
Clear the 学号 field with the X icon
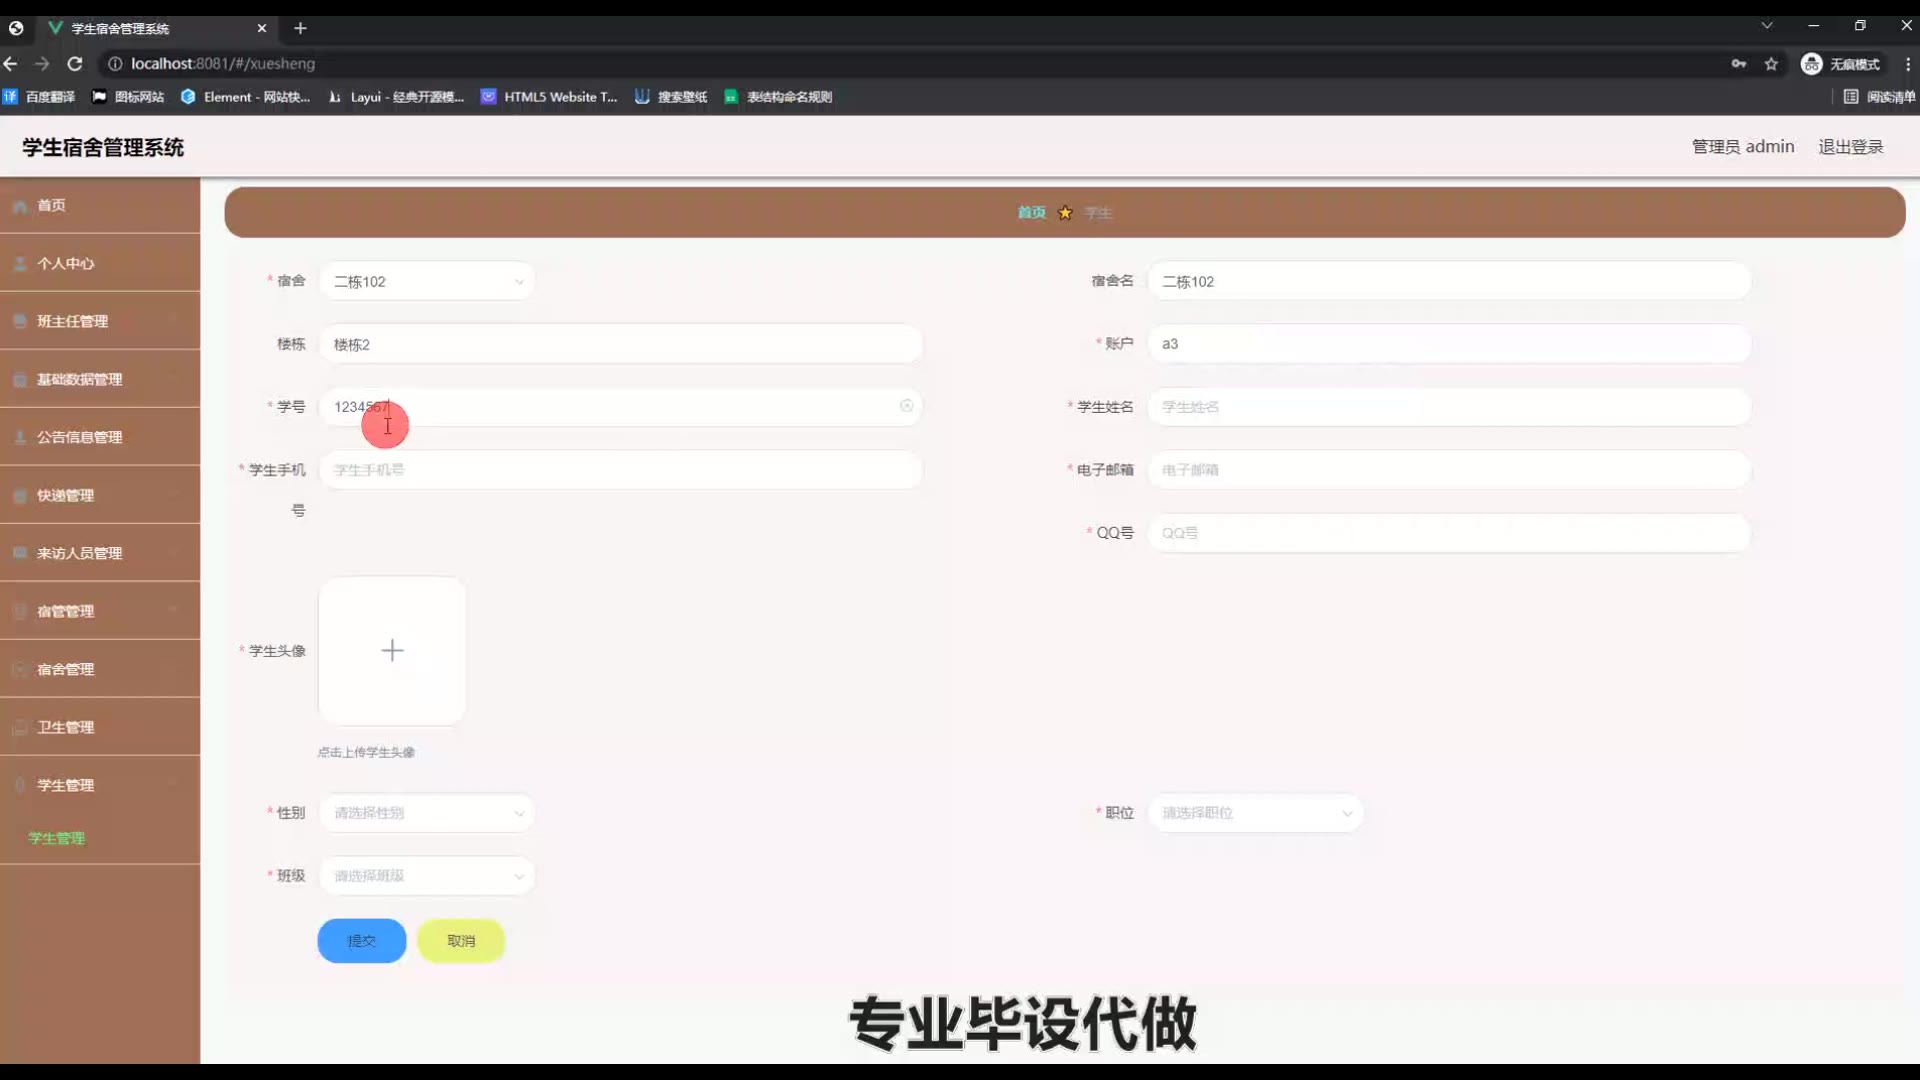(x=906, y=406)
